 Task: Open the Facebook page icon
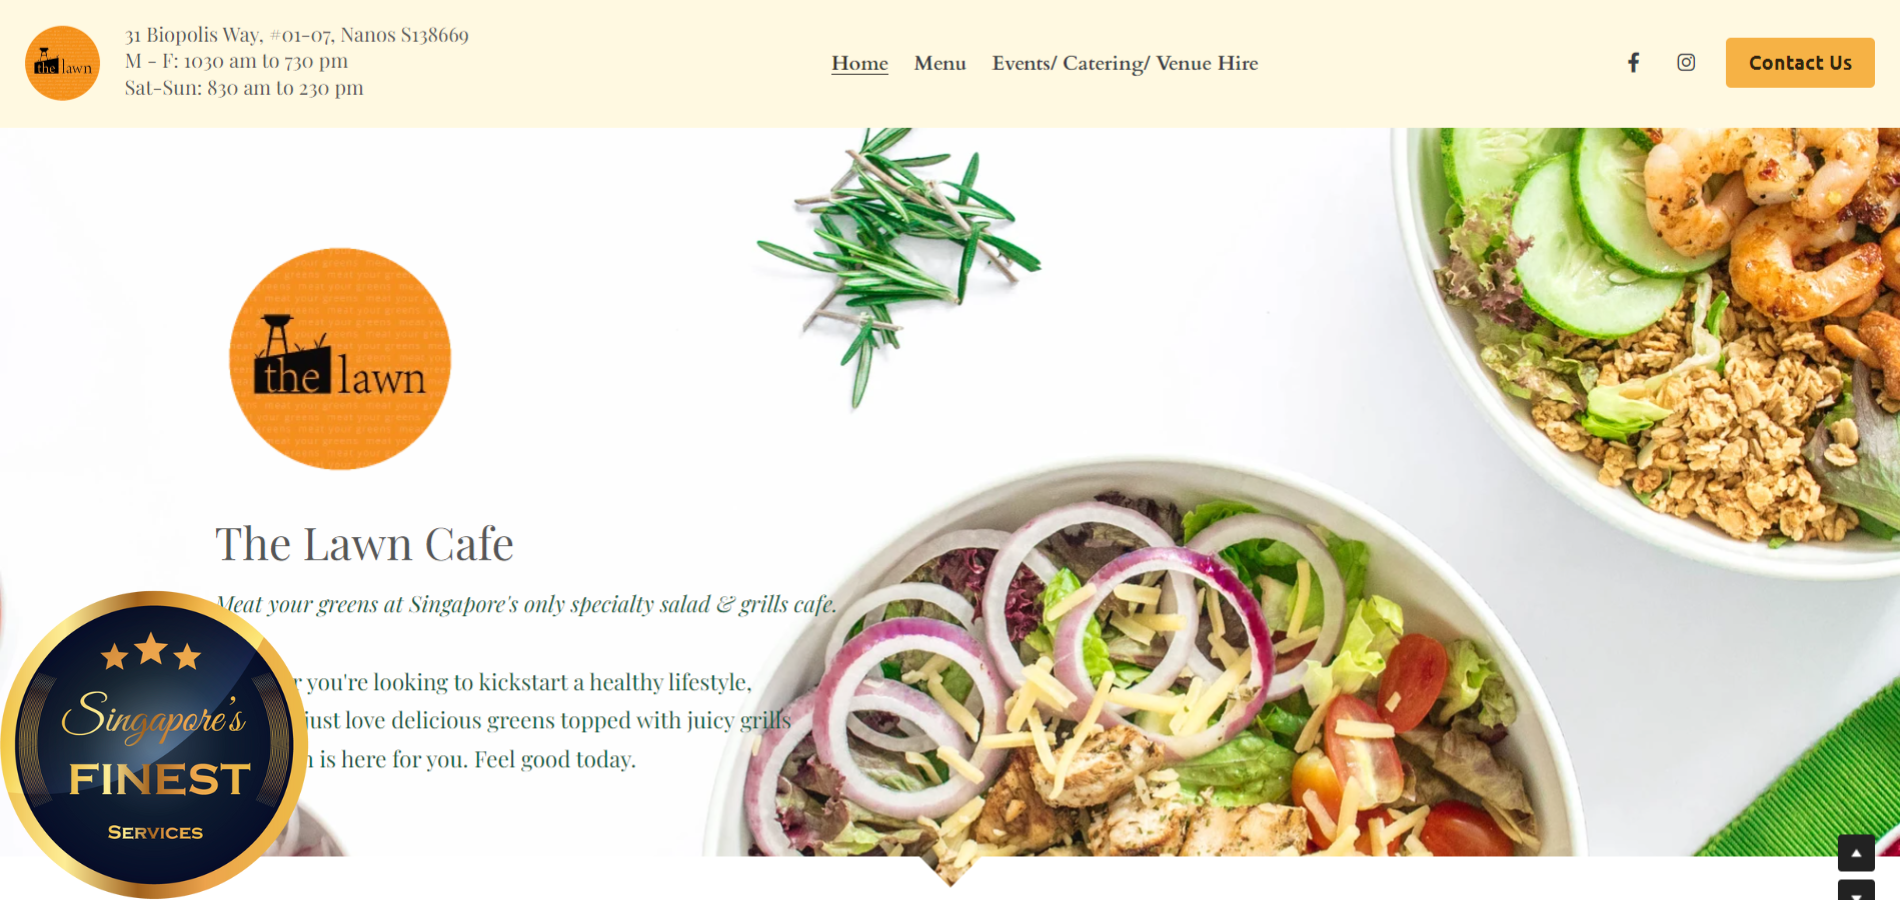(1633, 63)
